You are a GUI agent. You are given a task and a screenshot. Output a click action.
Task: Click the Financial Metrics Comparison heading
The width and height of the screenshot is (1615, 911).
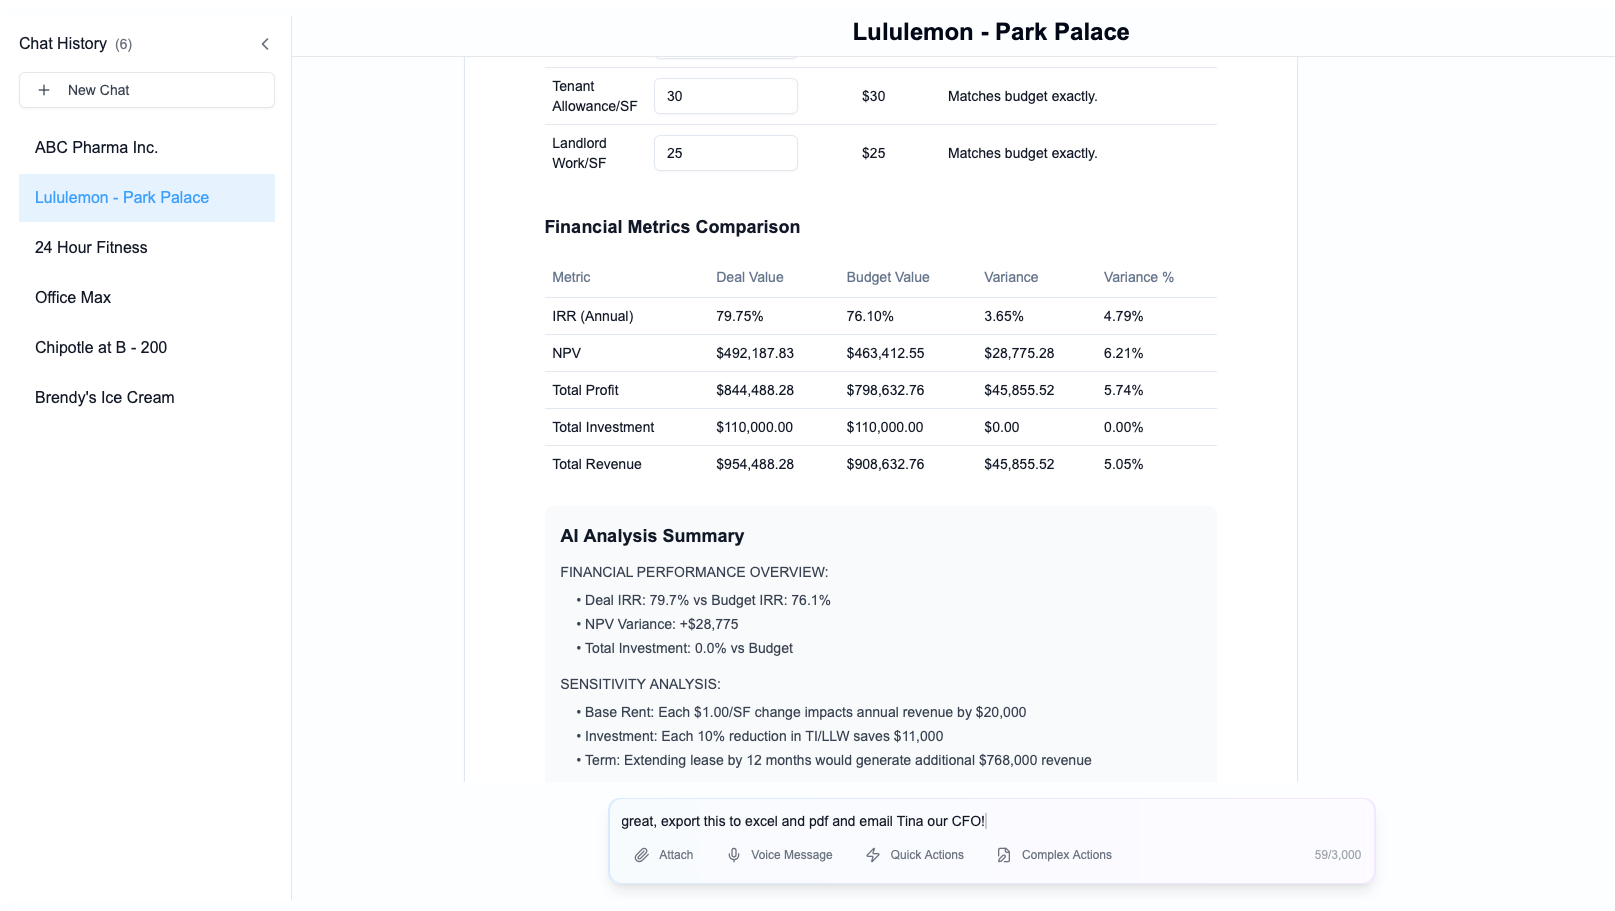pyautogui.click(x=672, y=227)
